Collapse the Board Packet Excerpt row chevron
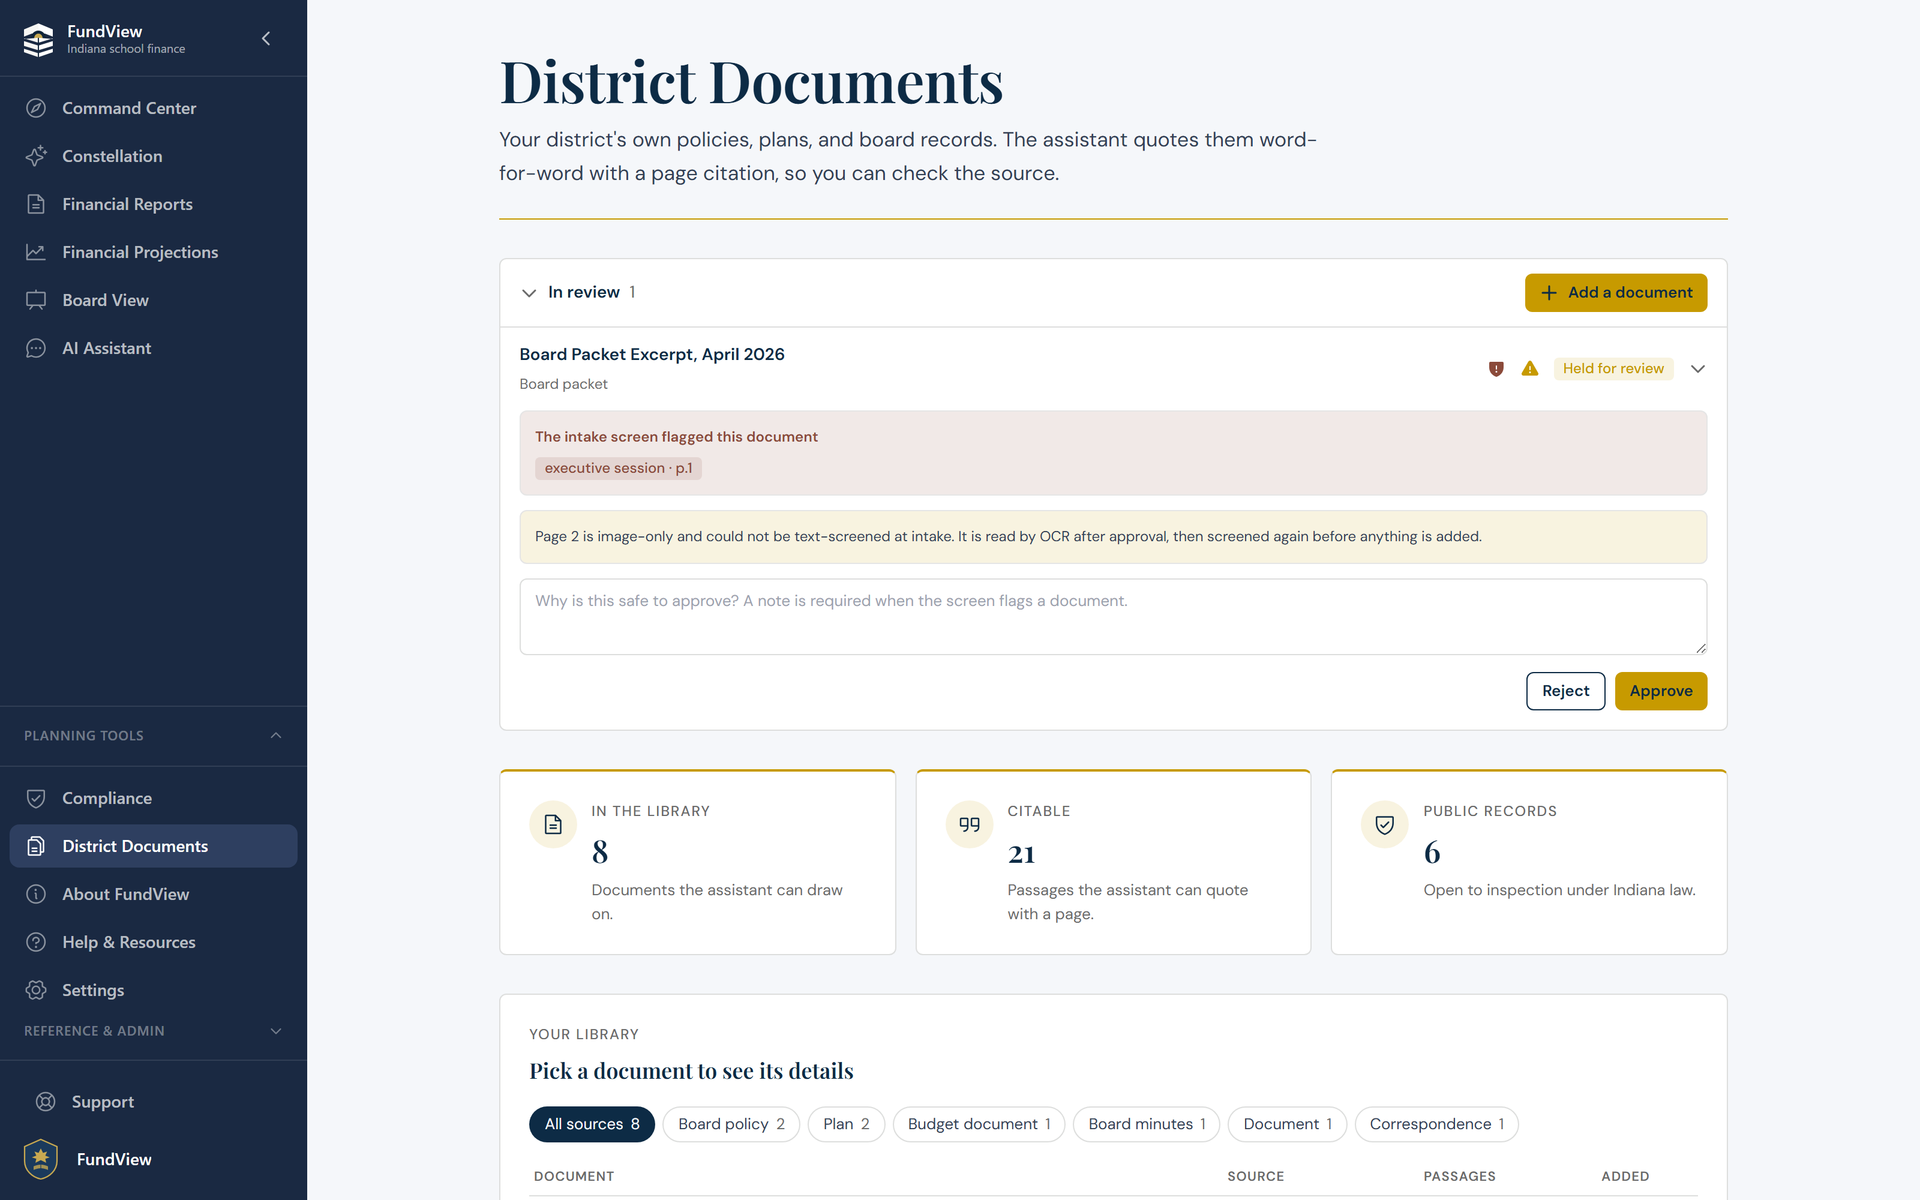 1698,369
